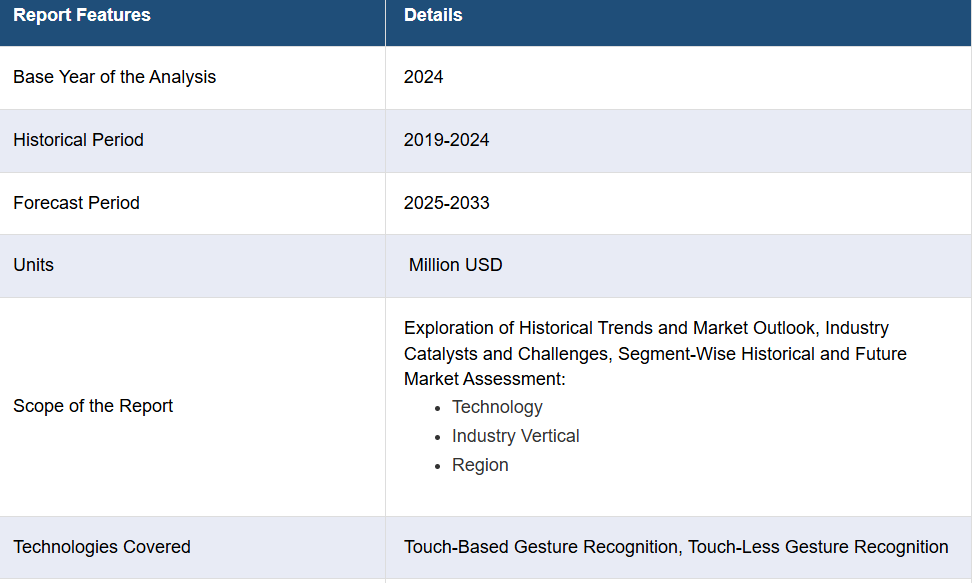Click the Report Features column header
The width and height of the screenshot is (975, 583).
coord(82,16)
